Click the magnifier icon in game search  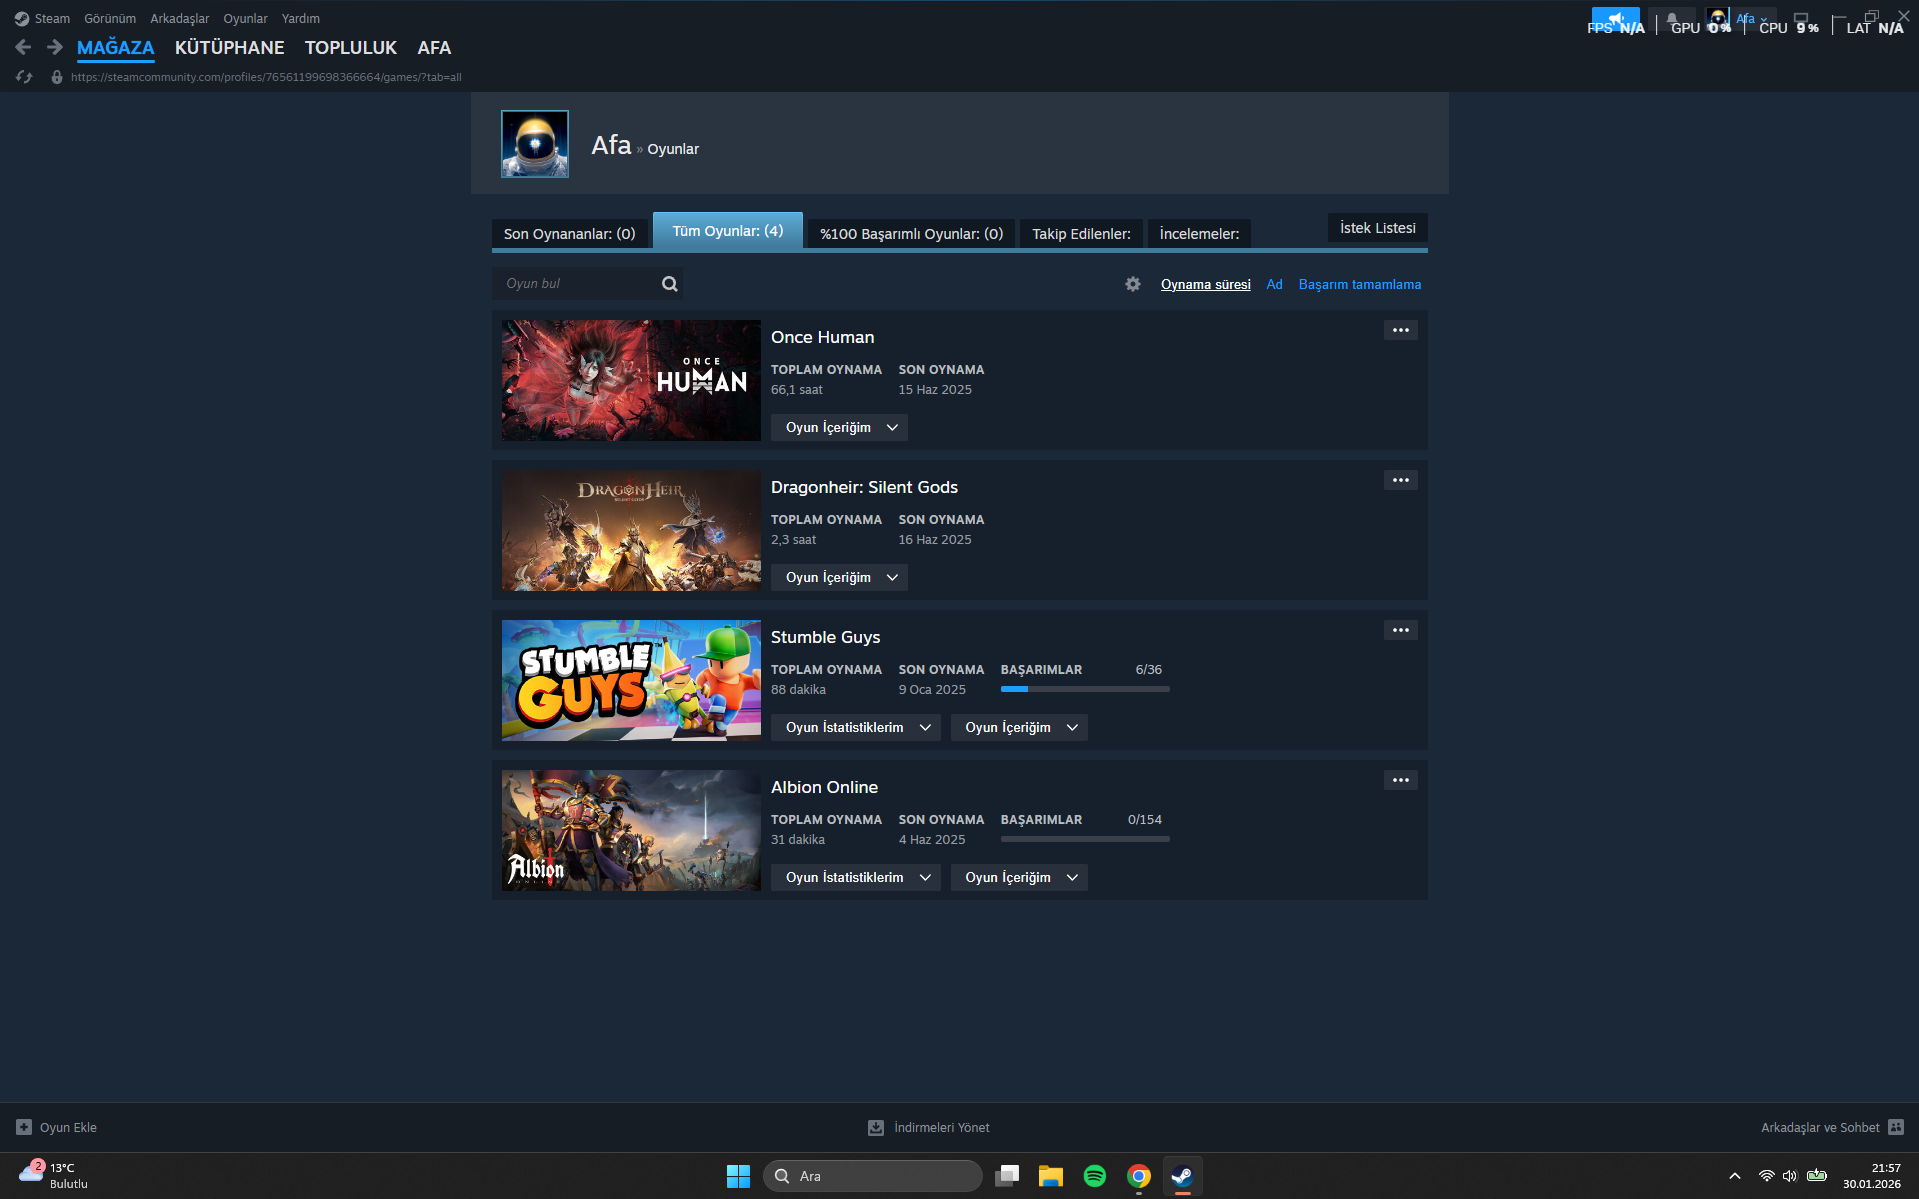(x=670, y=284)
